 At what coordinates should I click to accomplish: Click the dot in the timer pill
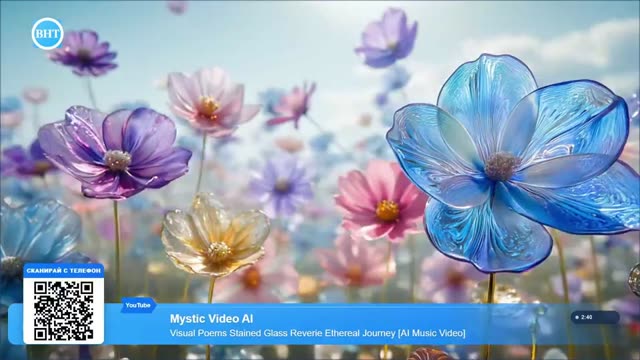click(577, 317)
